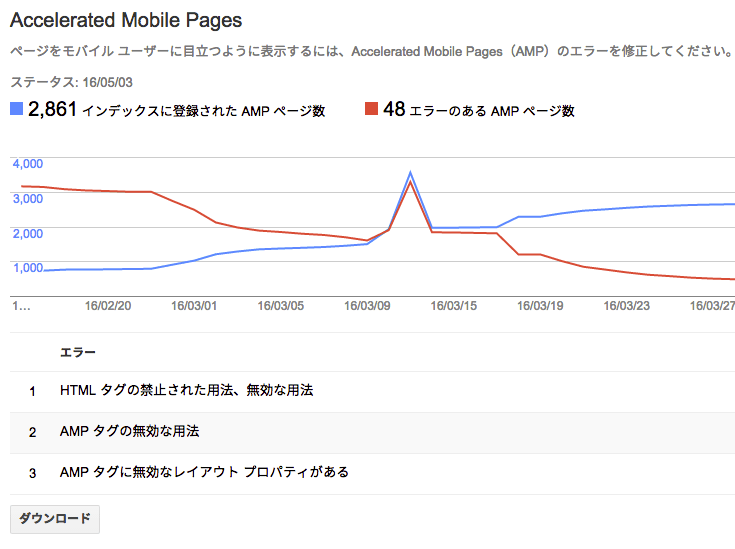
Task: Click row number '1' in error table
Action: pos(32,391)
